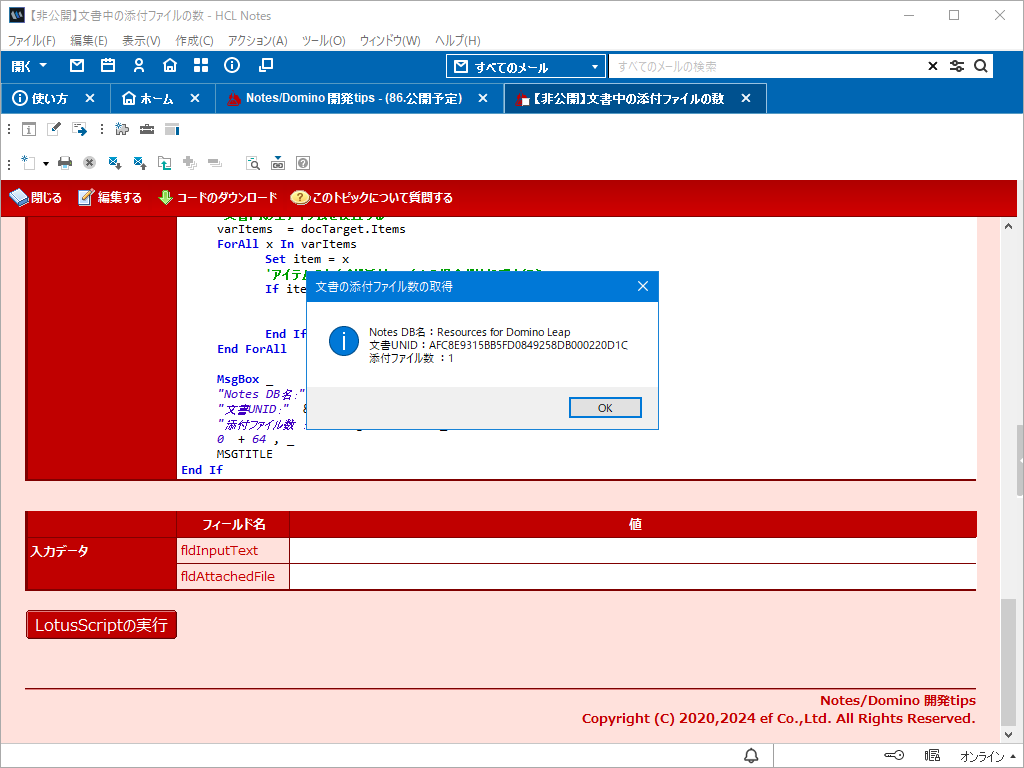Click the Print toolbar icon

65,162
